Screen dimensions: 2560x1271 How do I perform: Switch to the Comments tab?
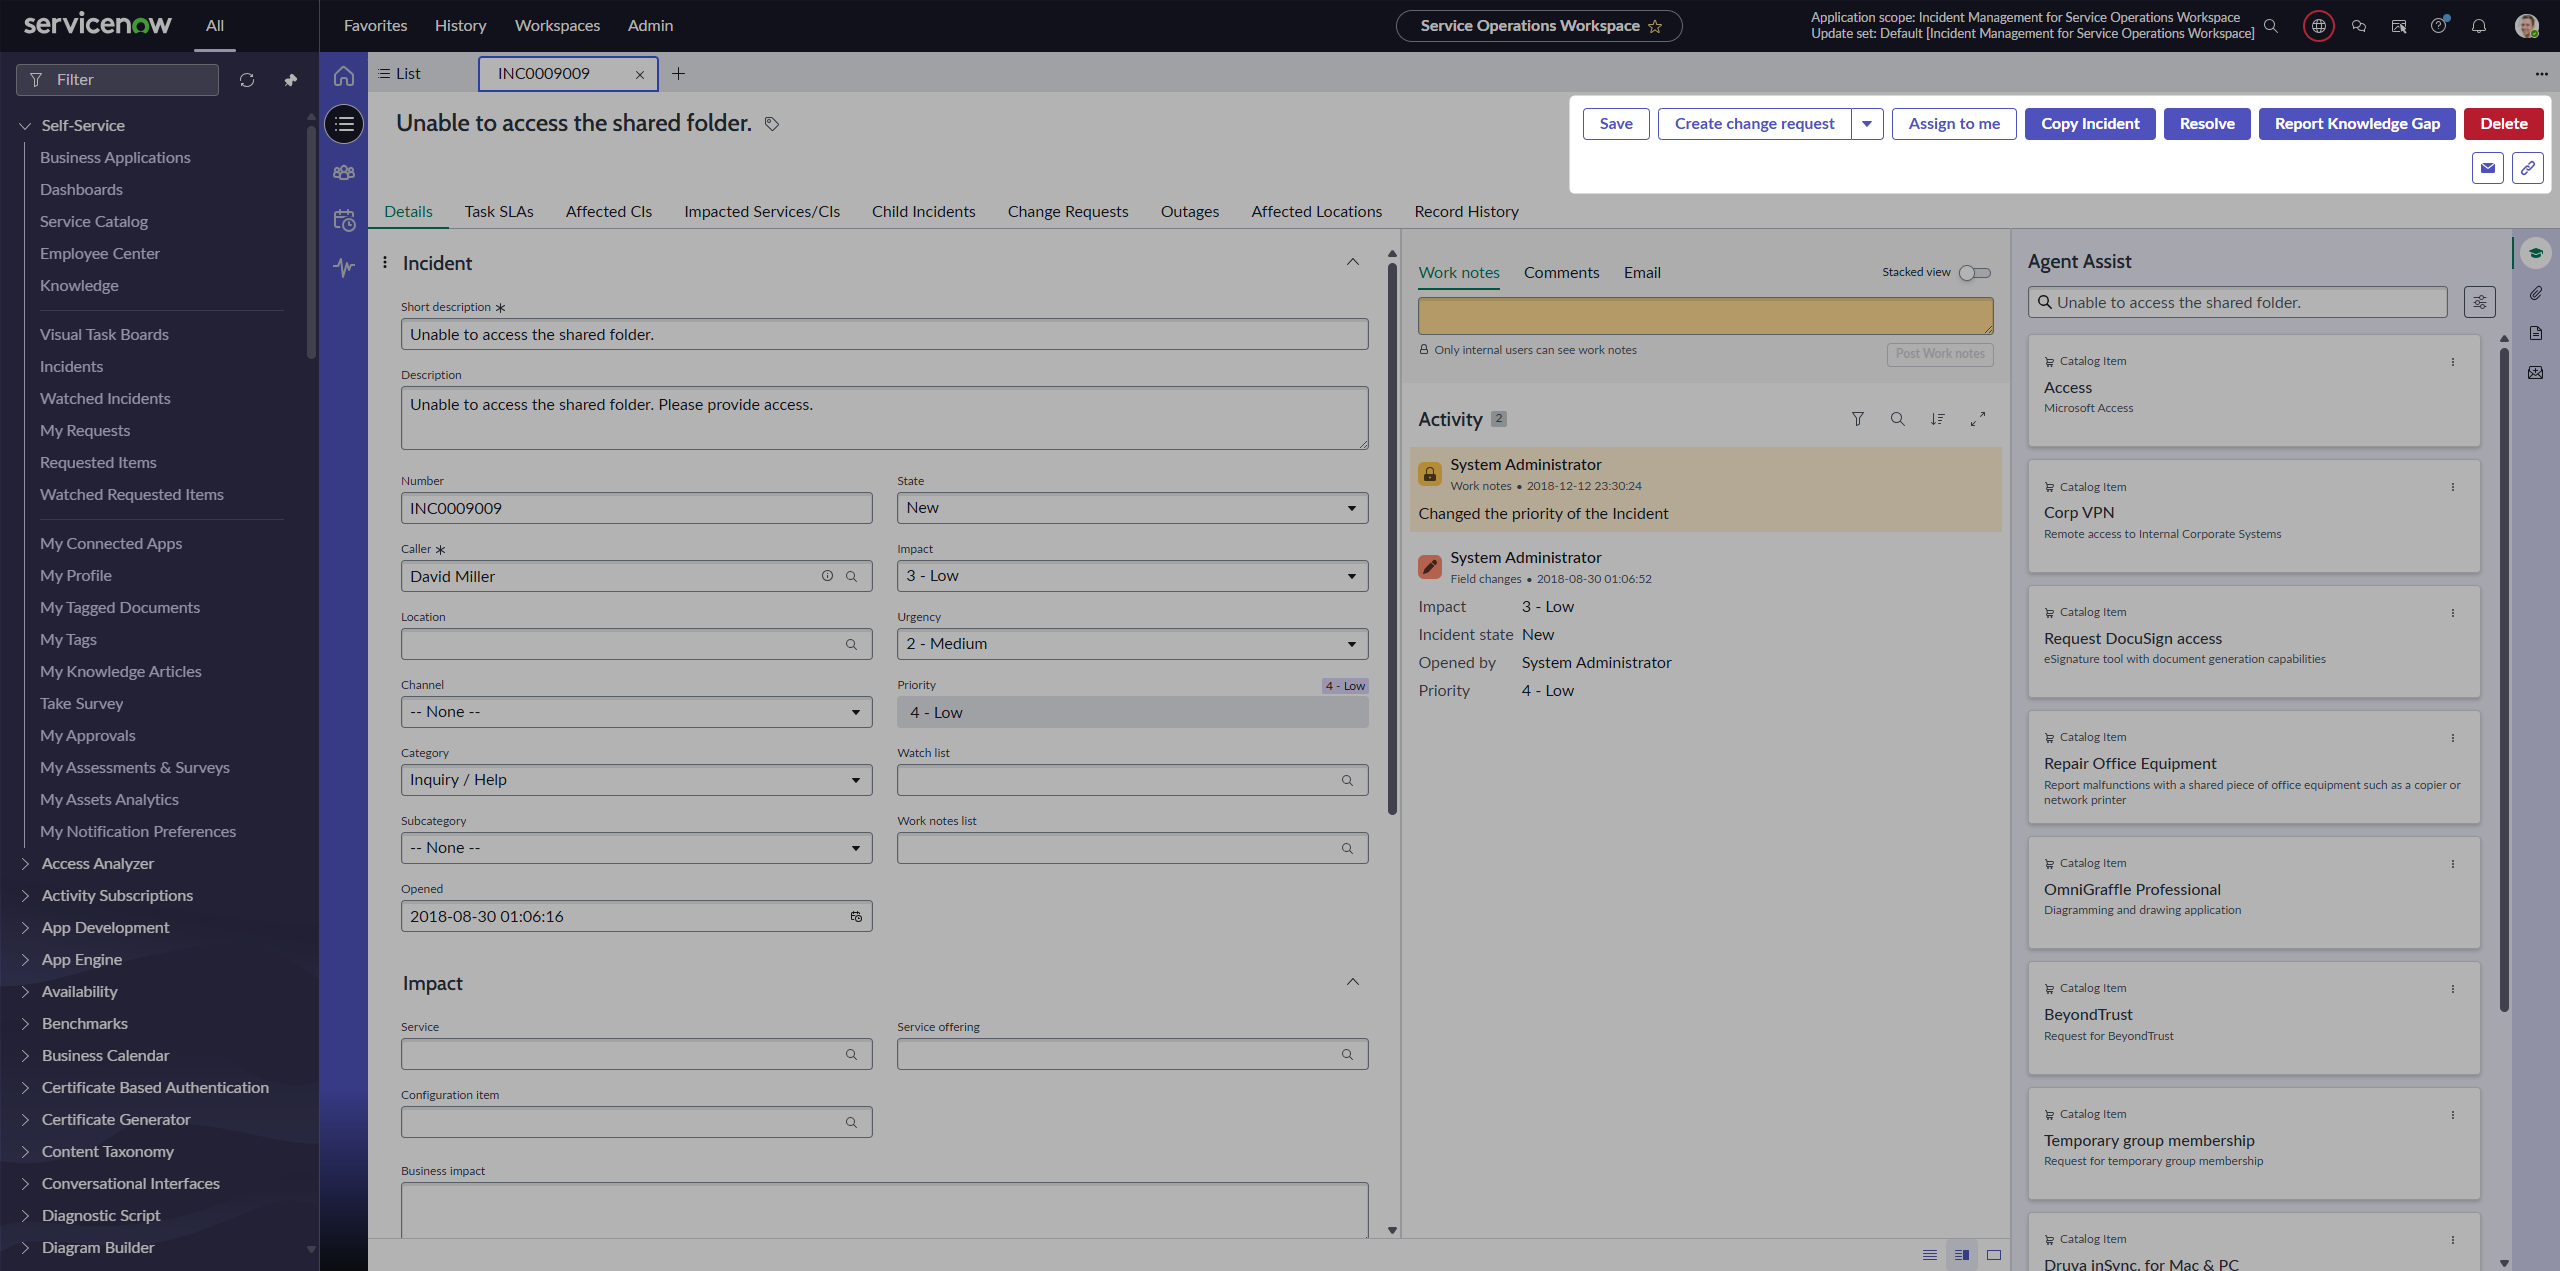(1561, 272)
